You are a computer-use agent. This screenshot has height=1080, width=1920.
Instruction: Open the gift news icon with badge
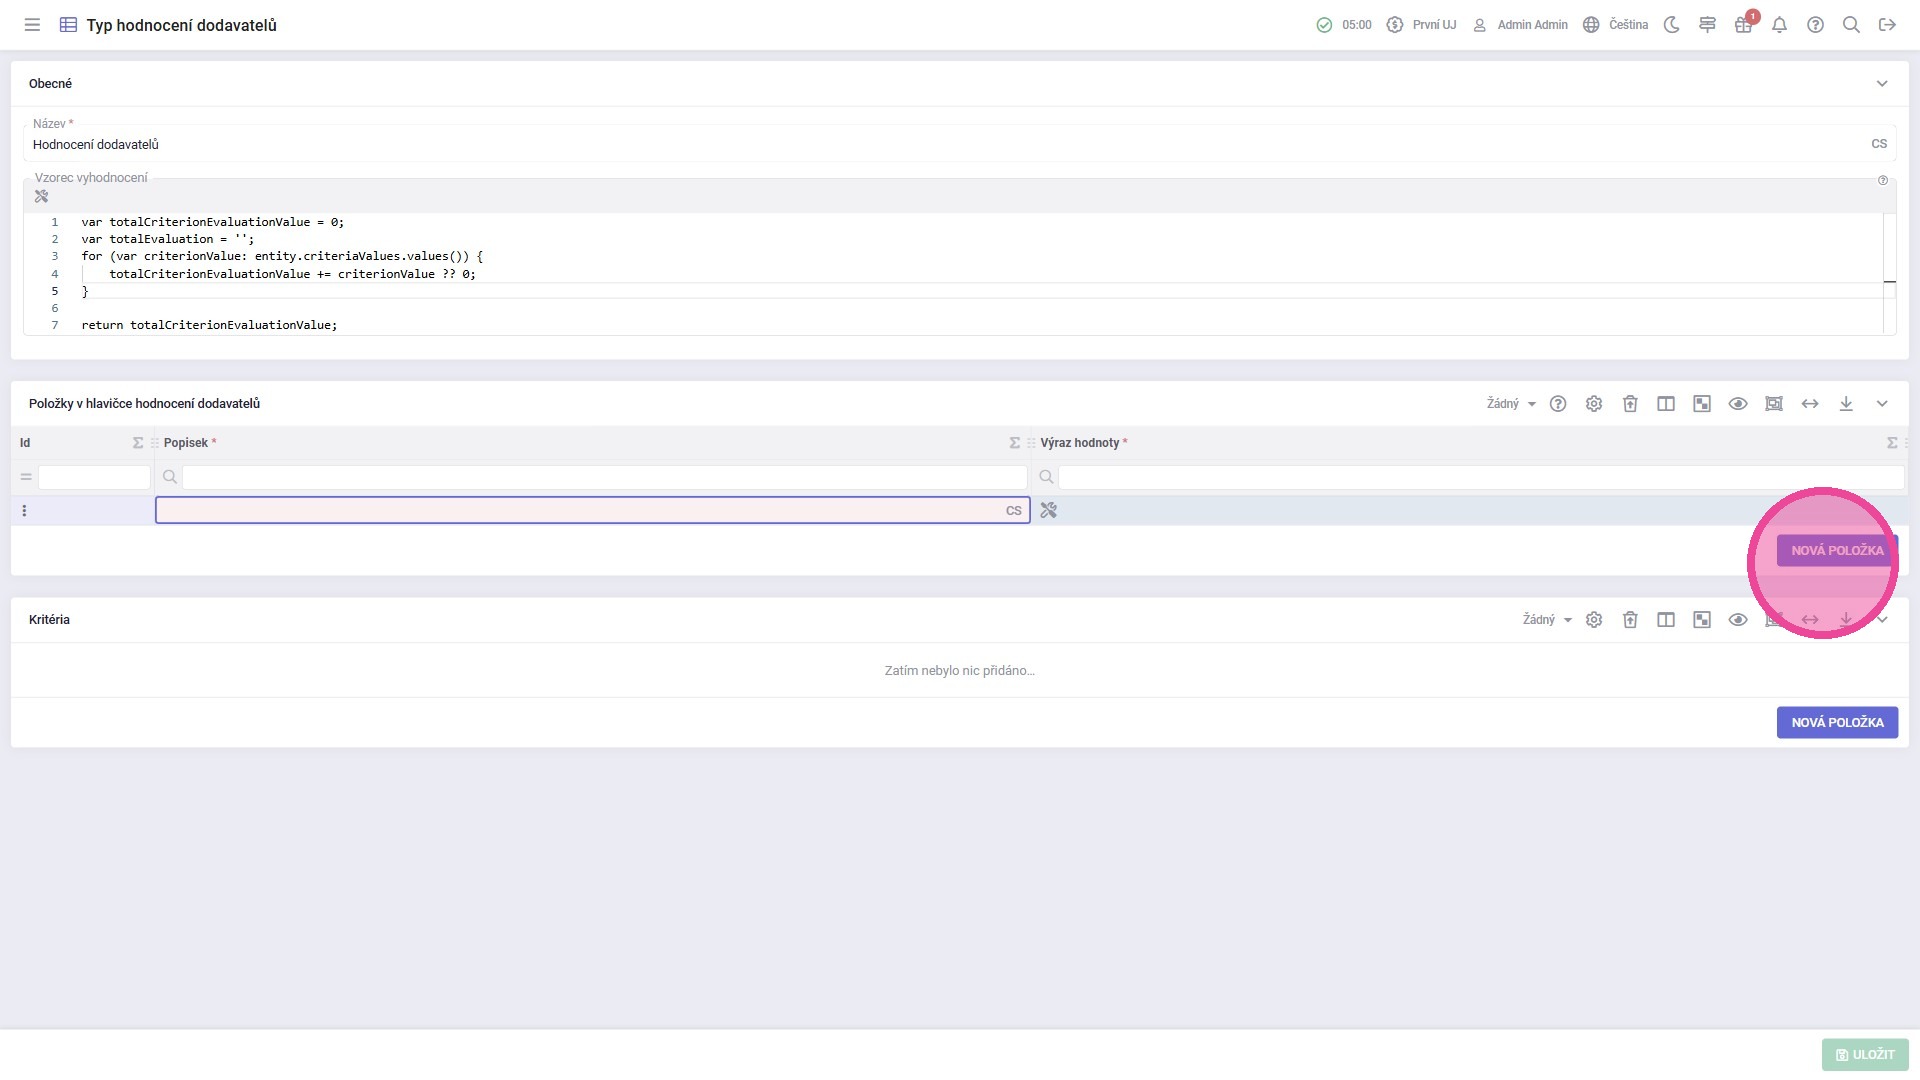click(x=1744, y=25)
